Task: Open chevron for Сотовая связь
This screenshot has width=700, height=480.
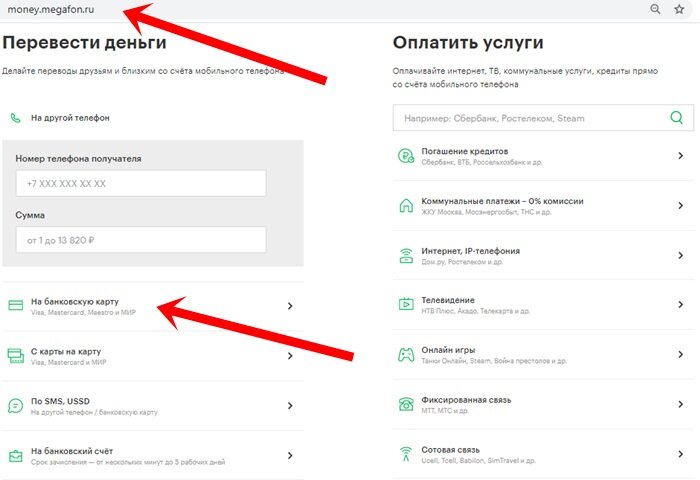Action: (680, 454)
